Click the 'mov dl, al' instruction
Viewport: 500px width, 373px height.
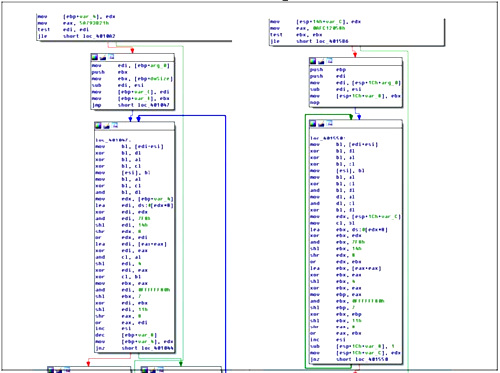(333, 197)
